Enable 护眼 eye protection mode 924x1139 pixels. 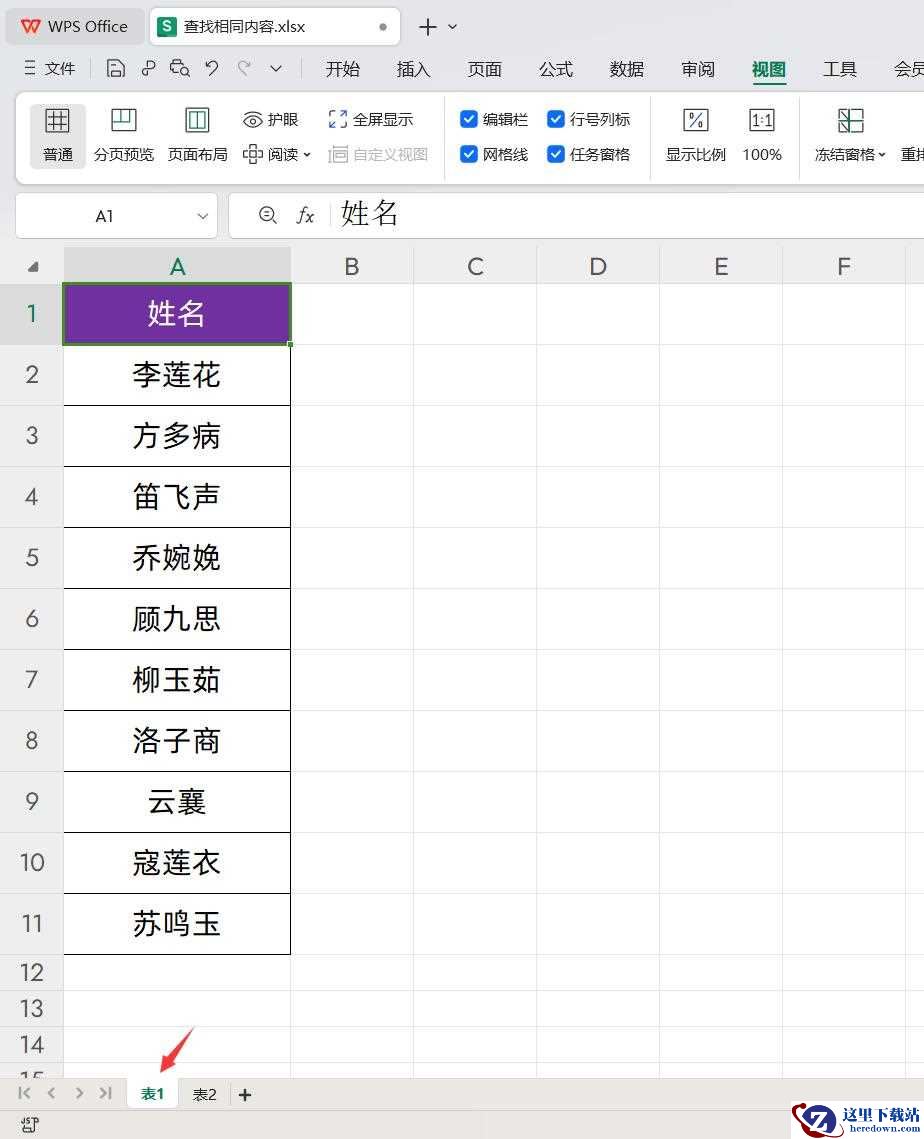click(x=271, y=119)
